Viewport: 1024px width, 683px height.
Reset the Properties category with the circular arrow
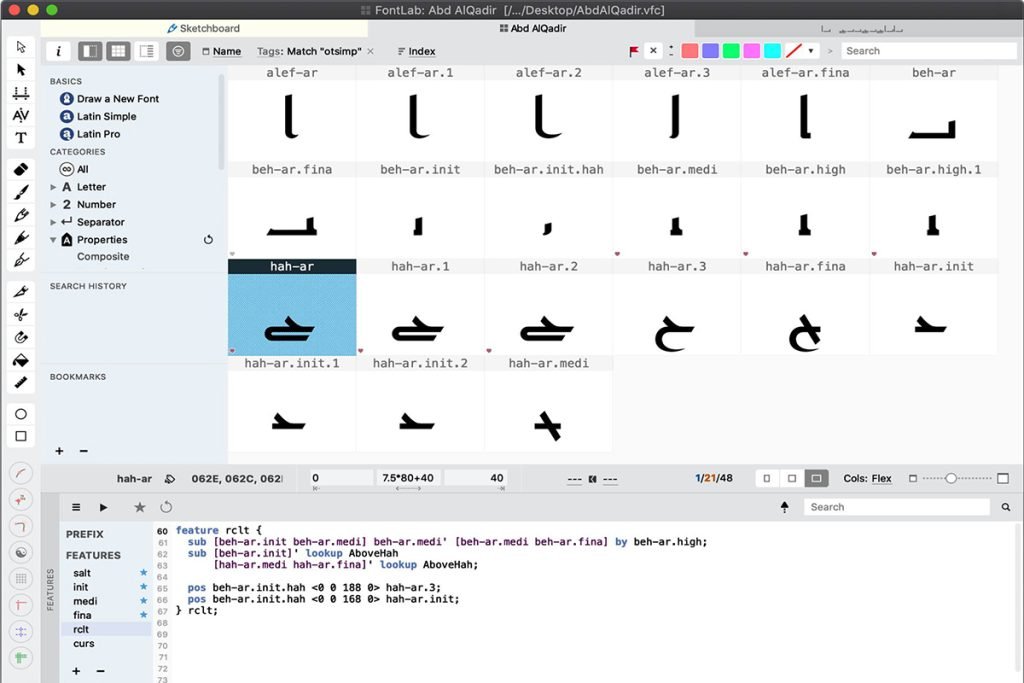208,240
